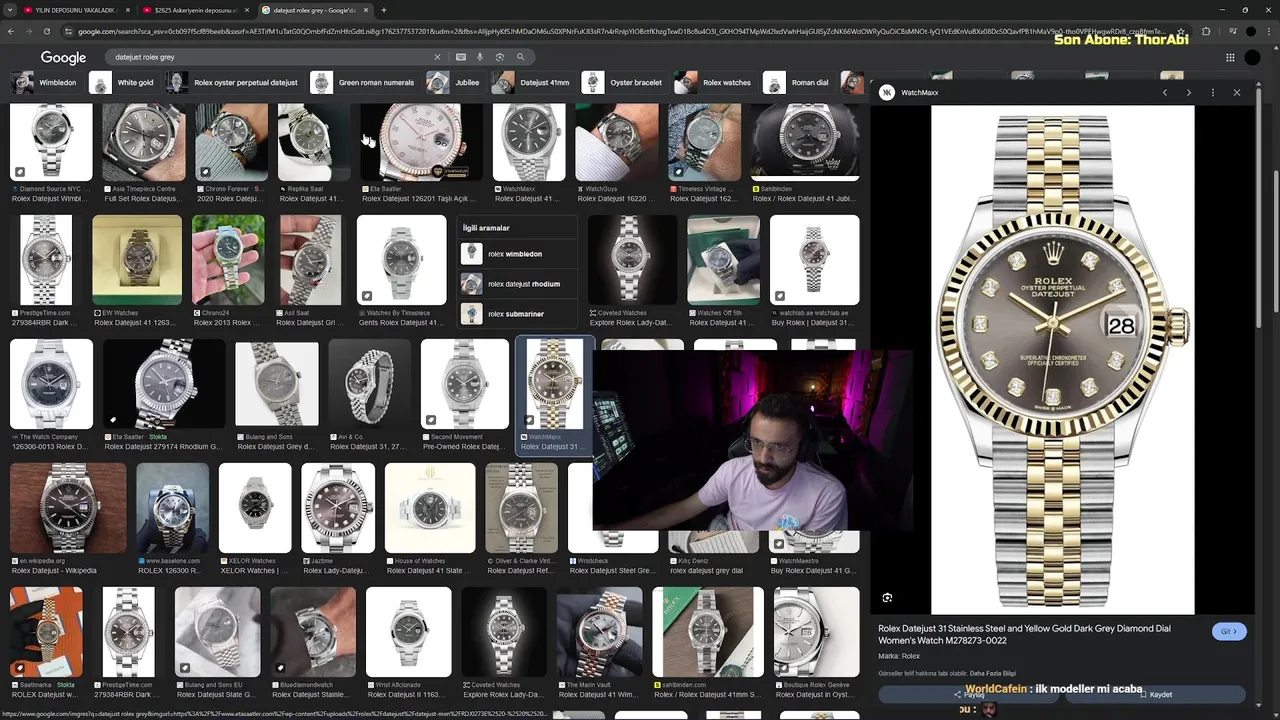Image resolution: width=1280 pixels, height=720 pixels.
Task: Open the Sahibinden Datejust 41 Jubilee thumbnail
Action: (x=805, y=142)
